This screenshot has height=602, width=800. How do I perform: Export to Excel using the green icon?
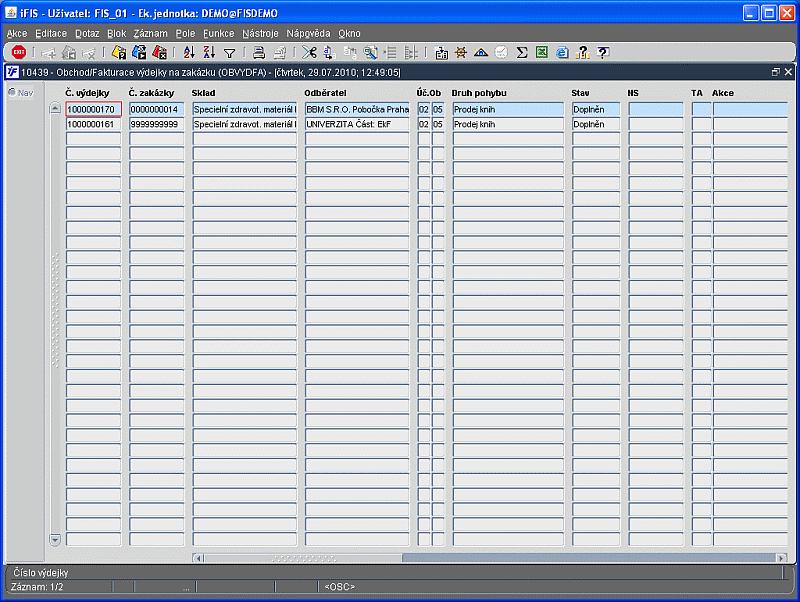542,52
